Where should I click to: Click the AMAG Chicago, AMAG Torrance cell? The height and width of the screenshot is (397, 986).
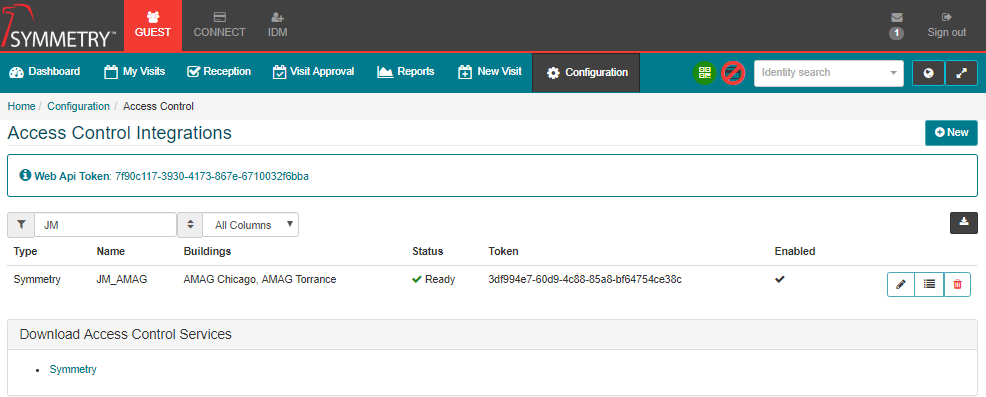(260, 279)
